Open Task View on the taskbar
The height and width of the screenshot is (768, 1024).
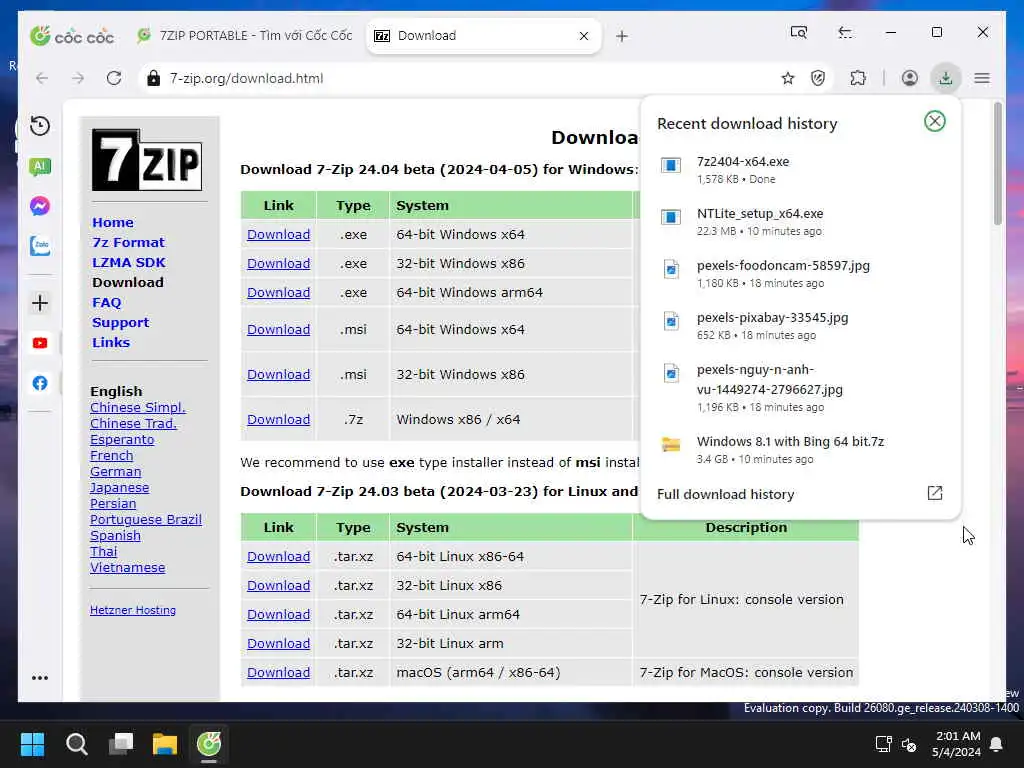pyautogui.click(x=121, y=744)
